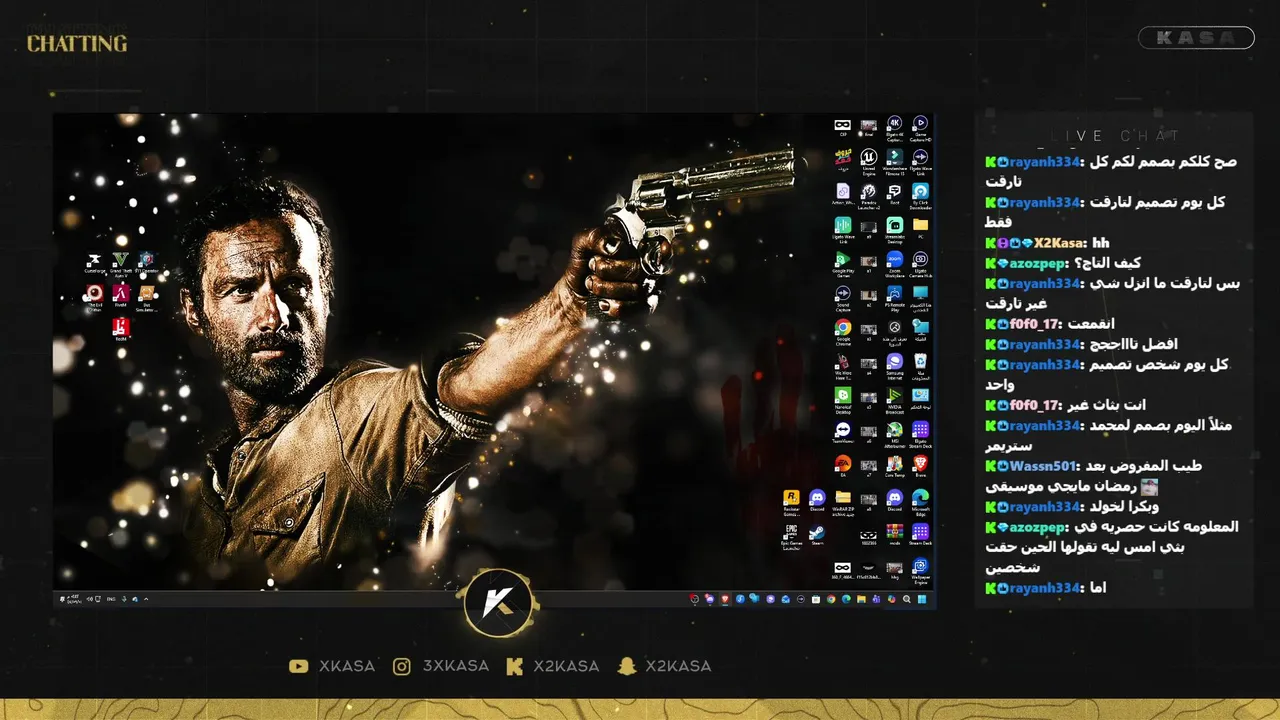
Task: Click the LIVE CHAT panel header
Action: click(x=1115, y=136)
